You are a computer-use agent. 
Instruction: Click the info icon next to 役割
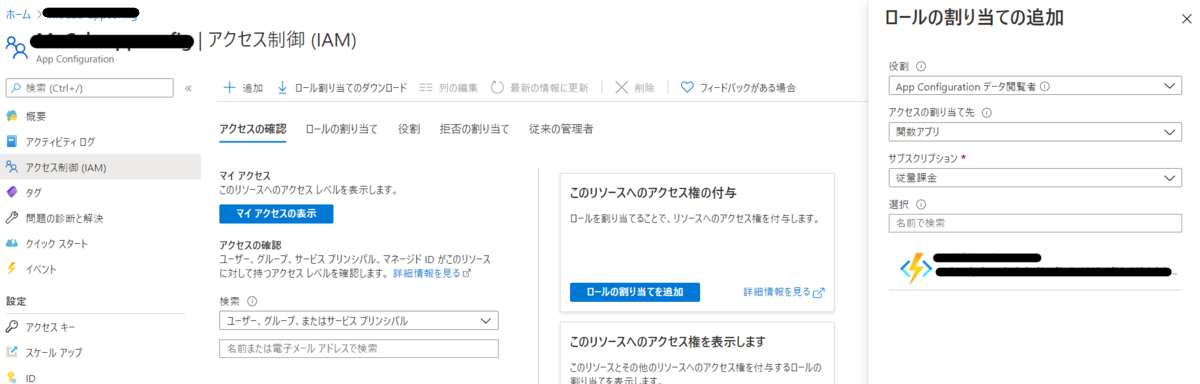click(x=921, y=66)
